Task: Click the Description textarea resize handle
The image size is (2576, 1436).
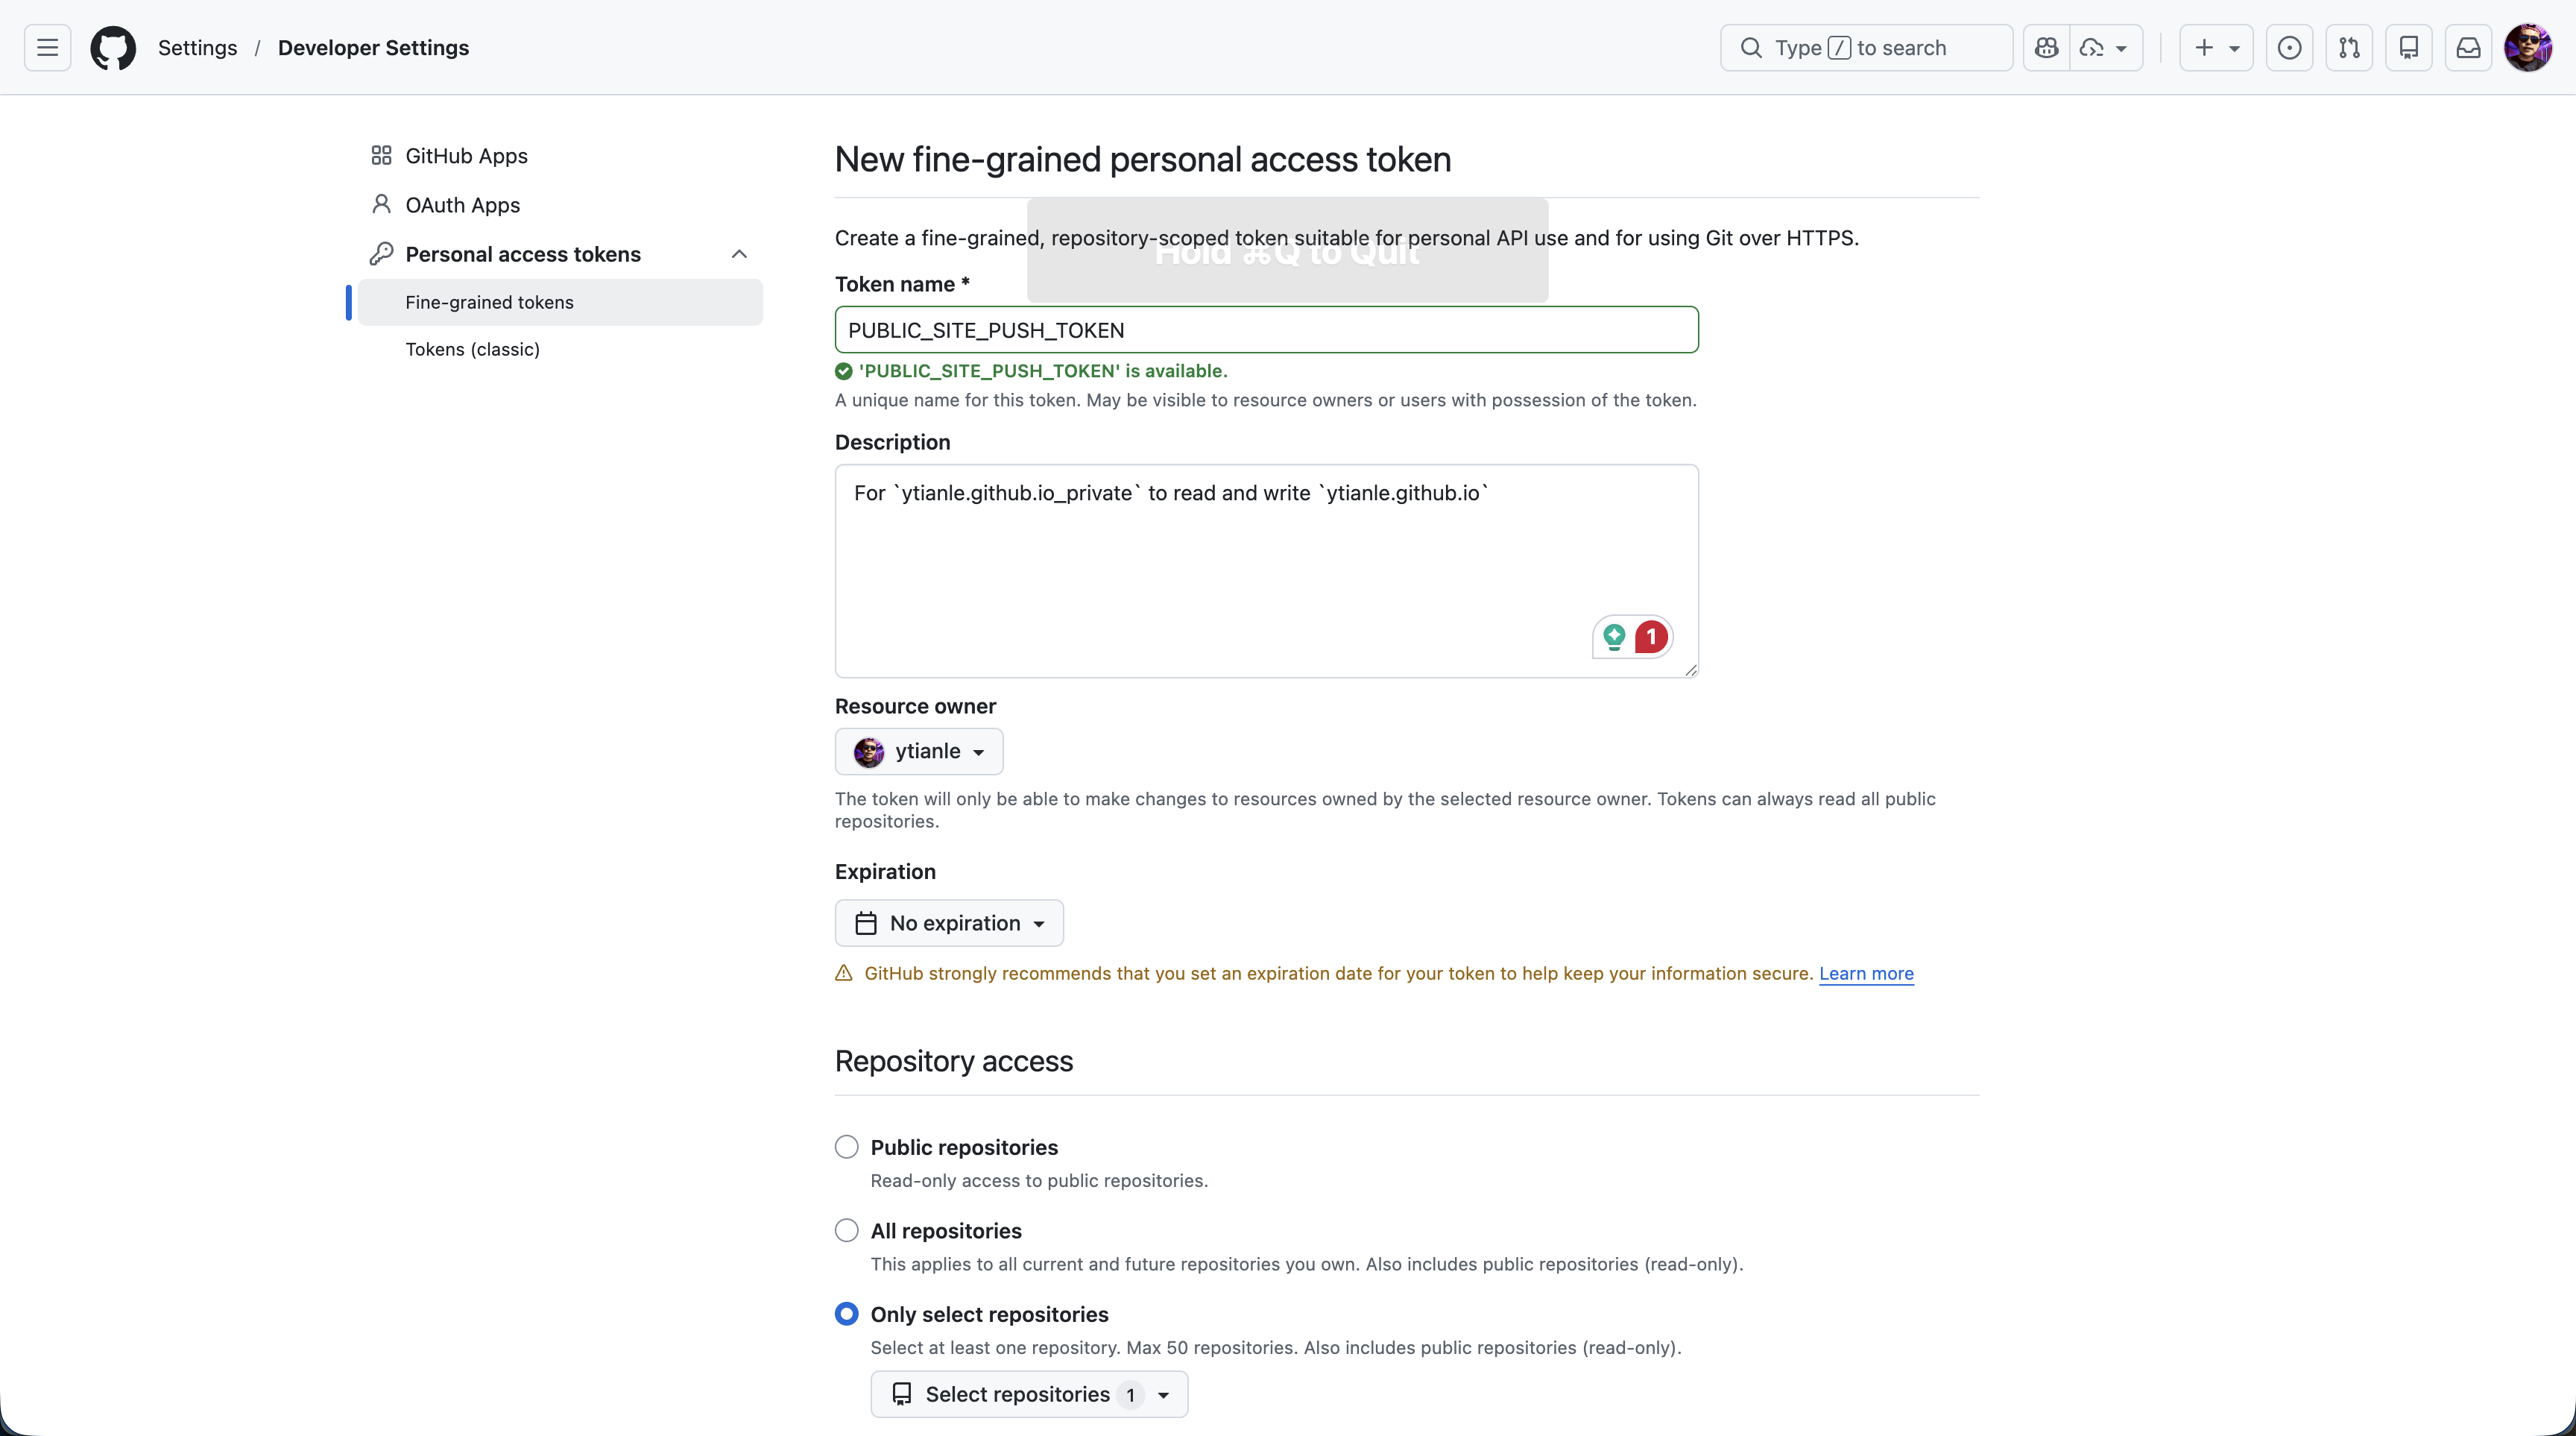Action: click(1690, 670)
